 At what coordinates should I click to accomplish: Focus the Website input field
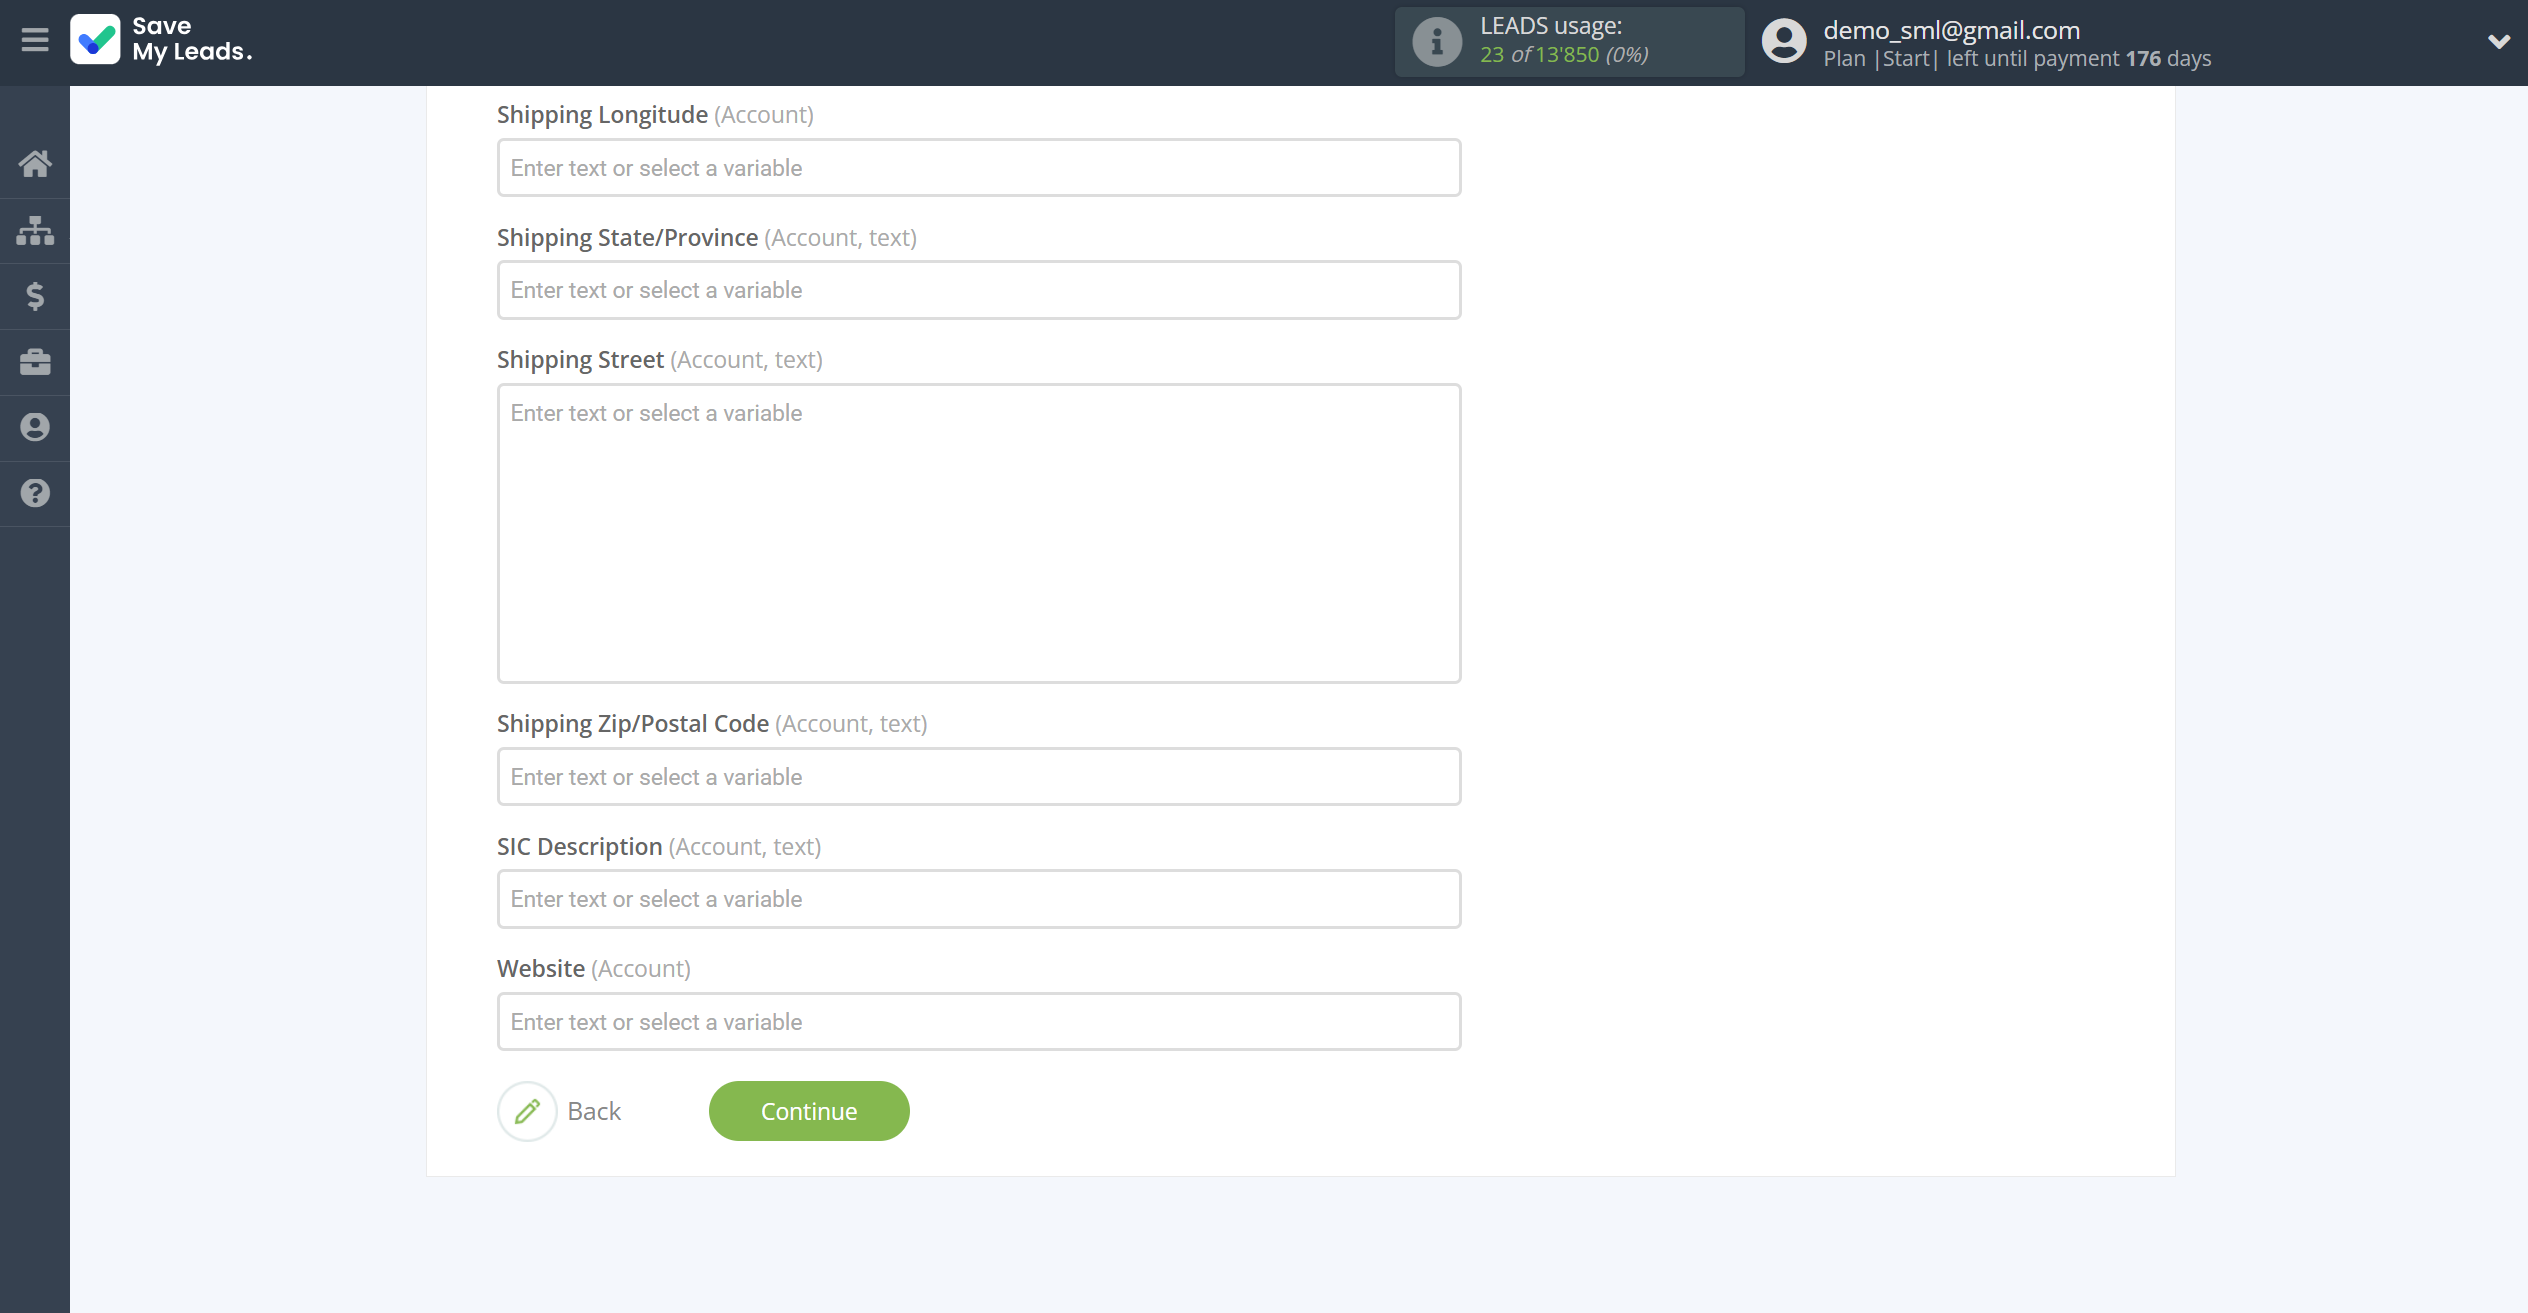979,1022
